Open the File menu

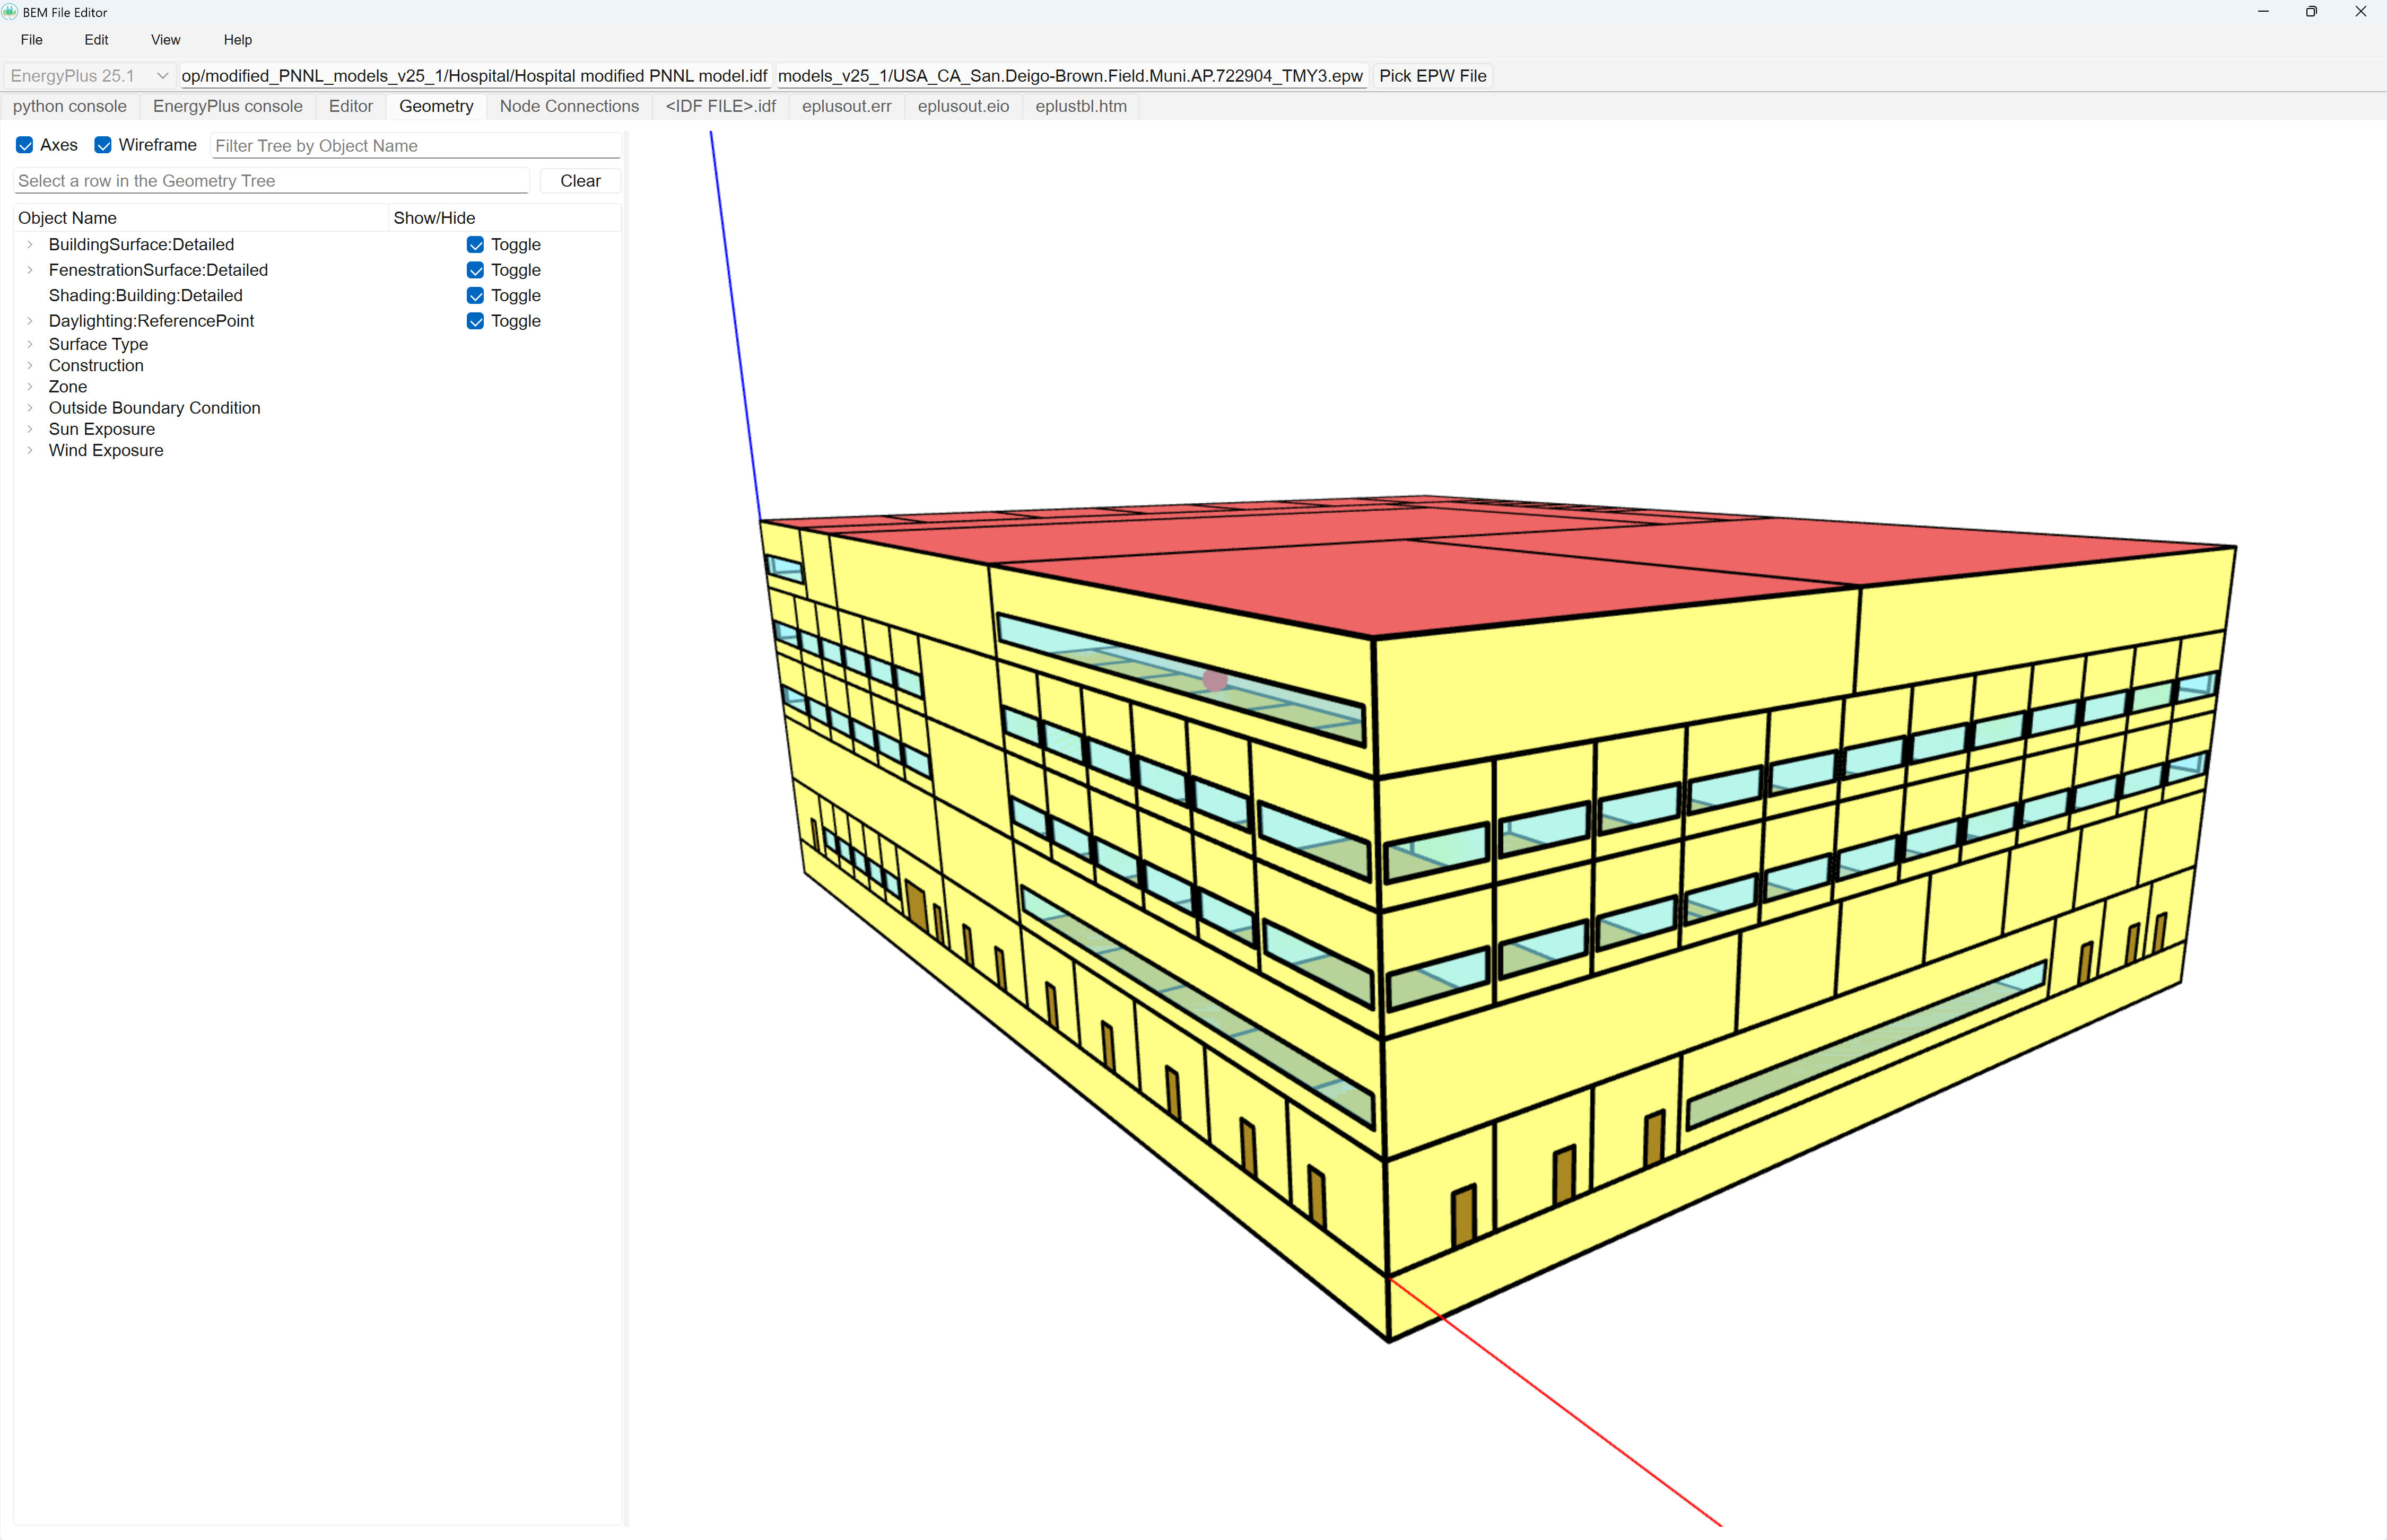click(32, 40)
